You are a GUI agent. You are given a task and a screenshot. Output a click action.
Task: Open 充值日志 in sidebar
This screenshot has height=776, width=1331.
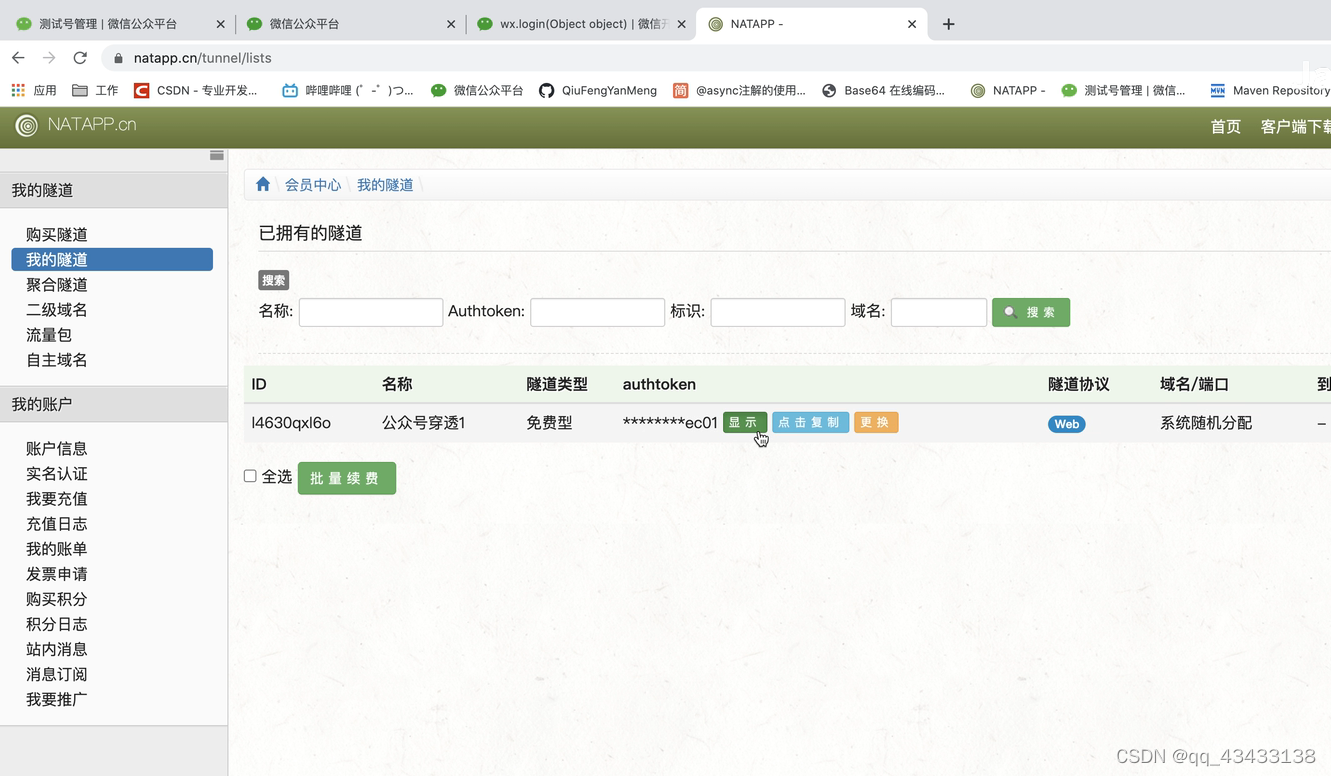pyautogui.click(x=57, y=523)
